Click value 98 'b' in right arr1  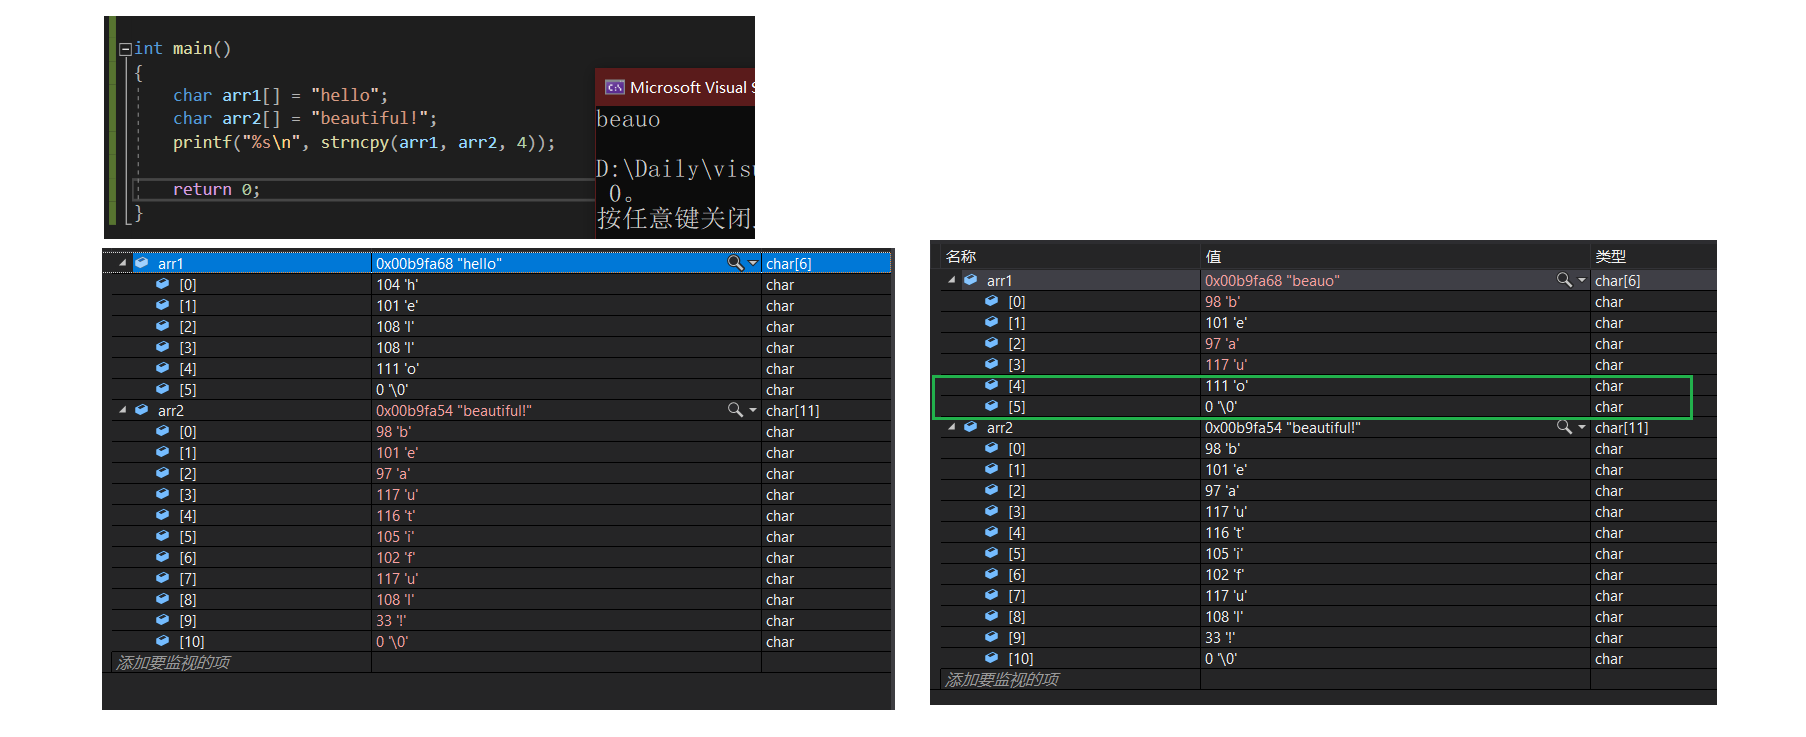(1222, 302)
